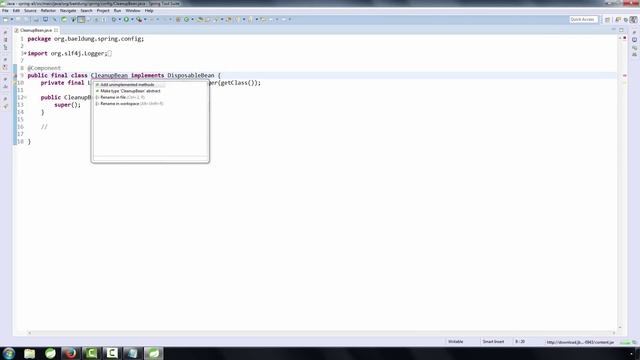Open the Help menu
Image resolution: width=640 pixels, height=360 pixels.
(x=149, y=11)
